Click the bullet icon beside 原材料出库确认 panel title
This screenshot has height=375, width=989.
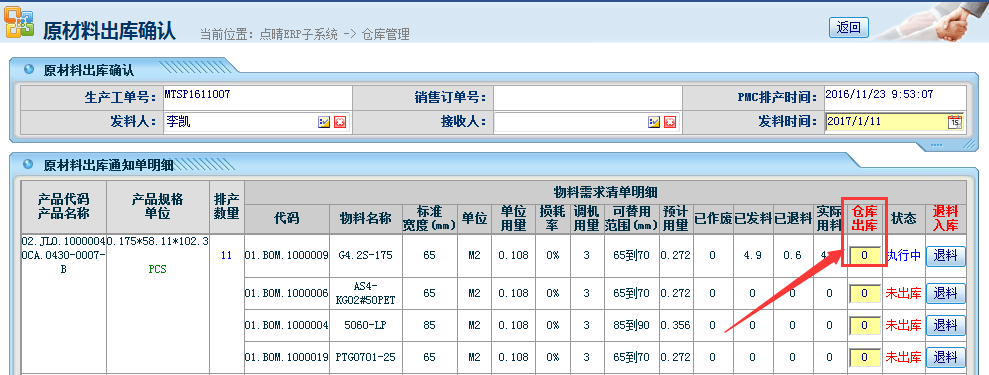[28, 69]
